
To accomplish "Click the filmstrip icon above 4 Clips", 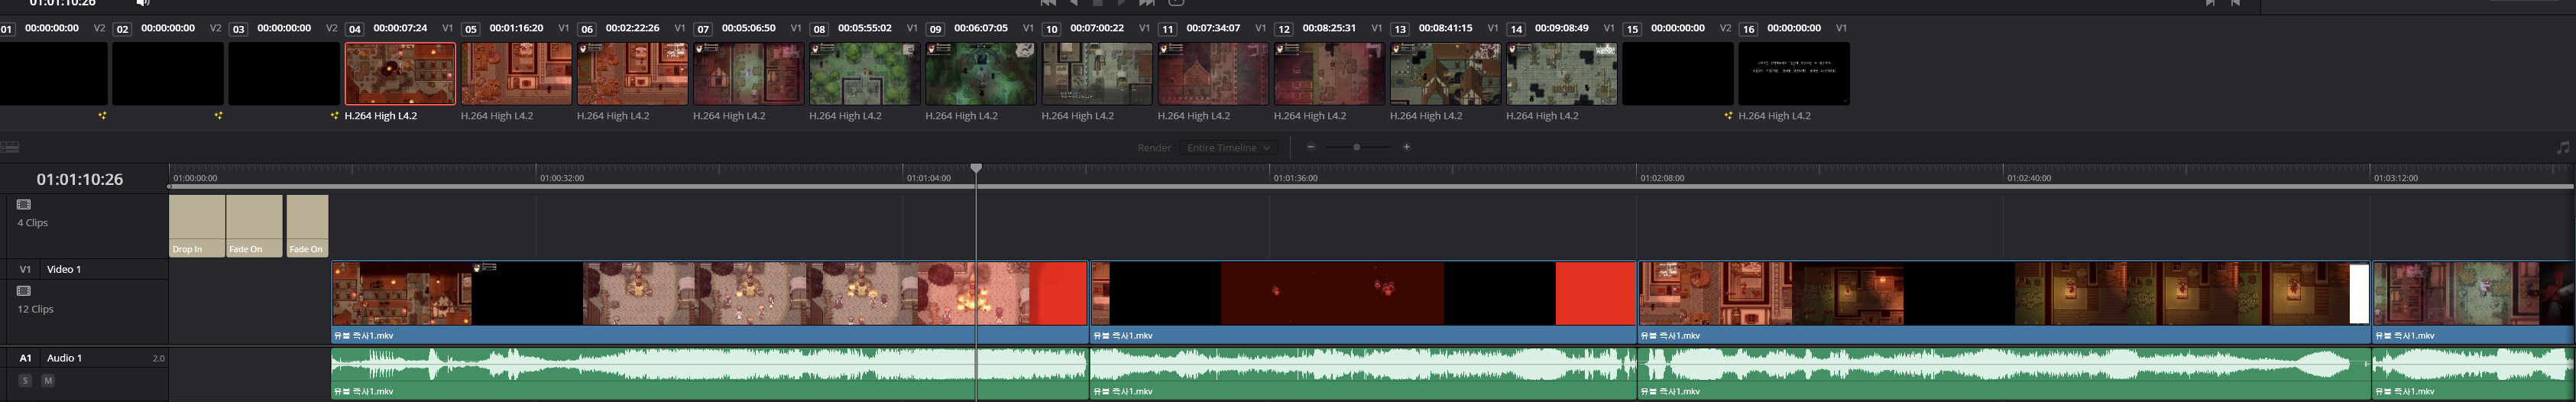I will click(x=24, y=205).
